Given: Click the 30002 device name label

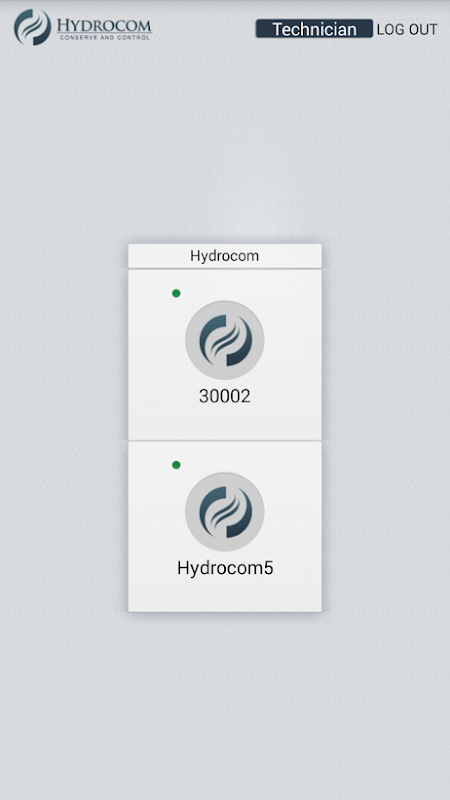Looking at the screenshot, I should (x=224, y=396).
